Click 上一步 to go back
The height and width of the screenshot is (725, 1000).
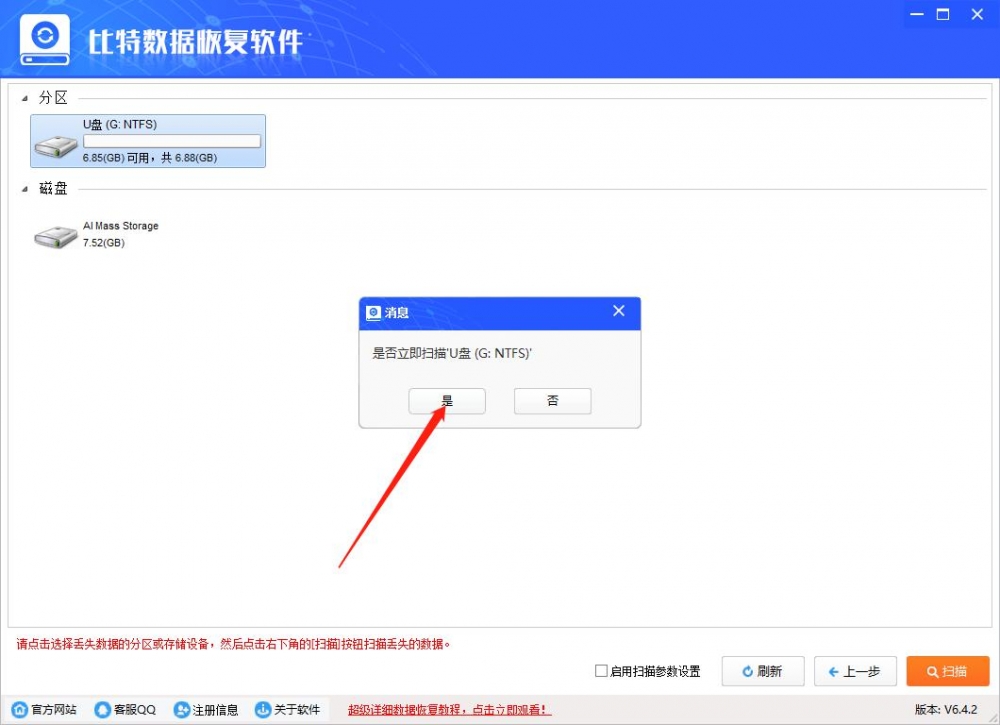click(x=855, y=671)
